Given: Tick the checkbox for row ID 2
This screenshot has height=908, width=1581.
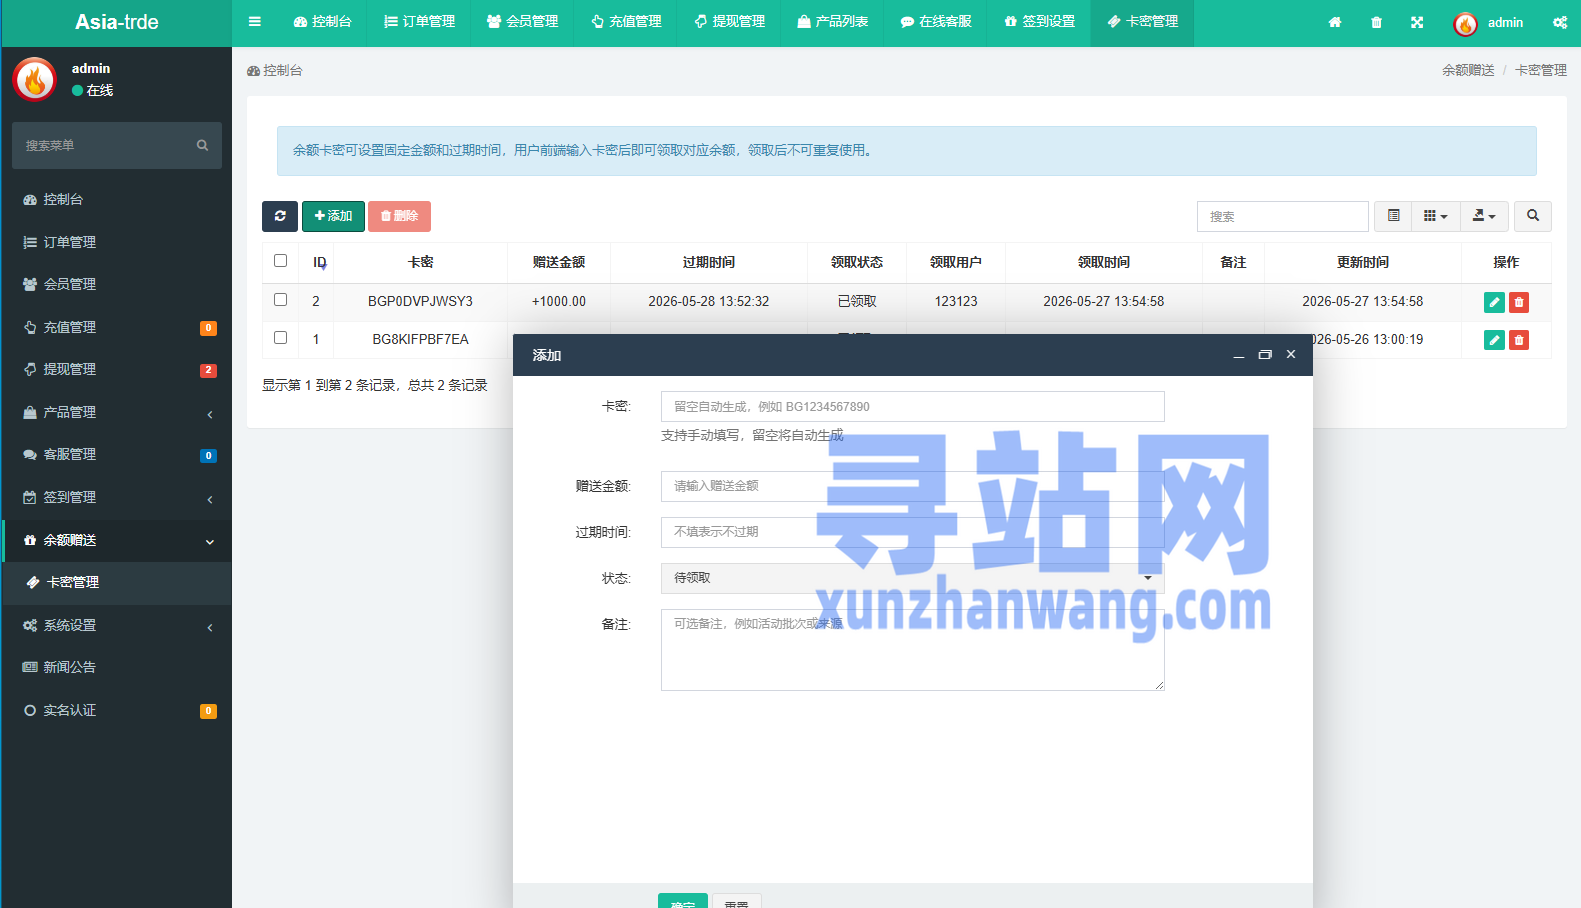Looking at the screenshot, I should click(281, 300).
